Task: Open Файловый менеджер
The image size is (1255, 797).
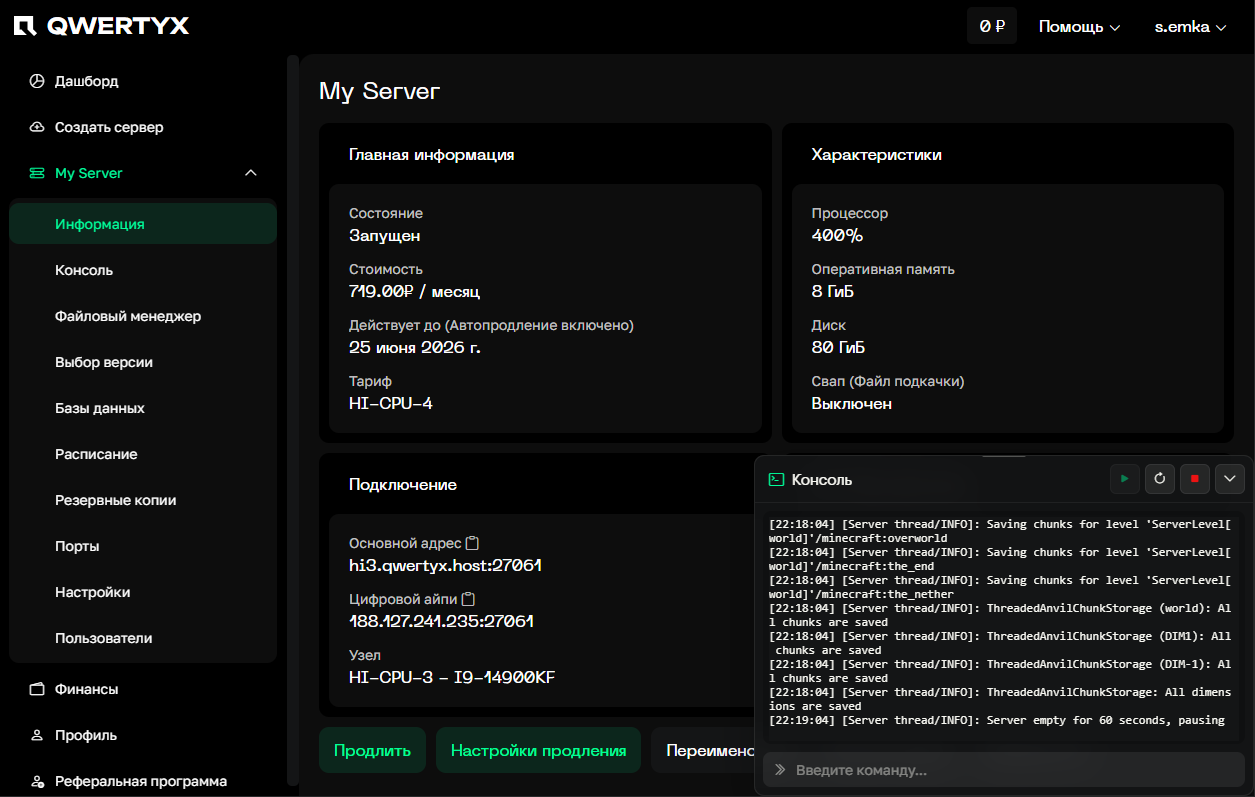Action: (143, 316)
